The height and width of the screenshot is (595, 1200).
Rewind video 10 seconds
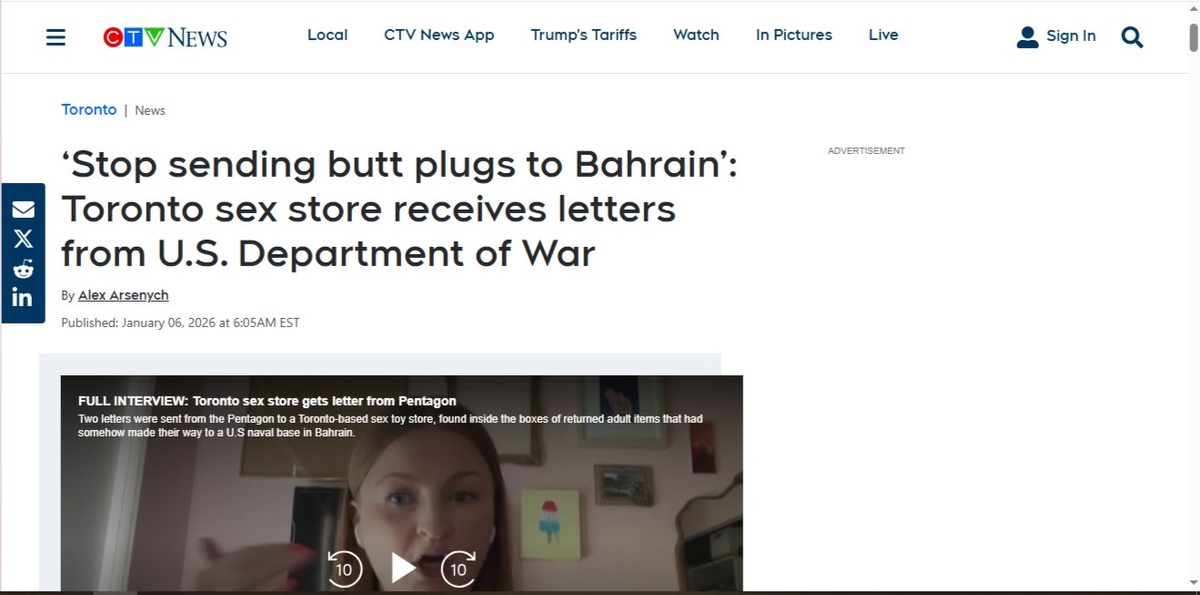click(344, 569)
